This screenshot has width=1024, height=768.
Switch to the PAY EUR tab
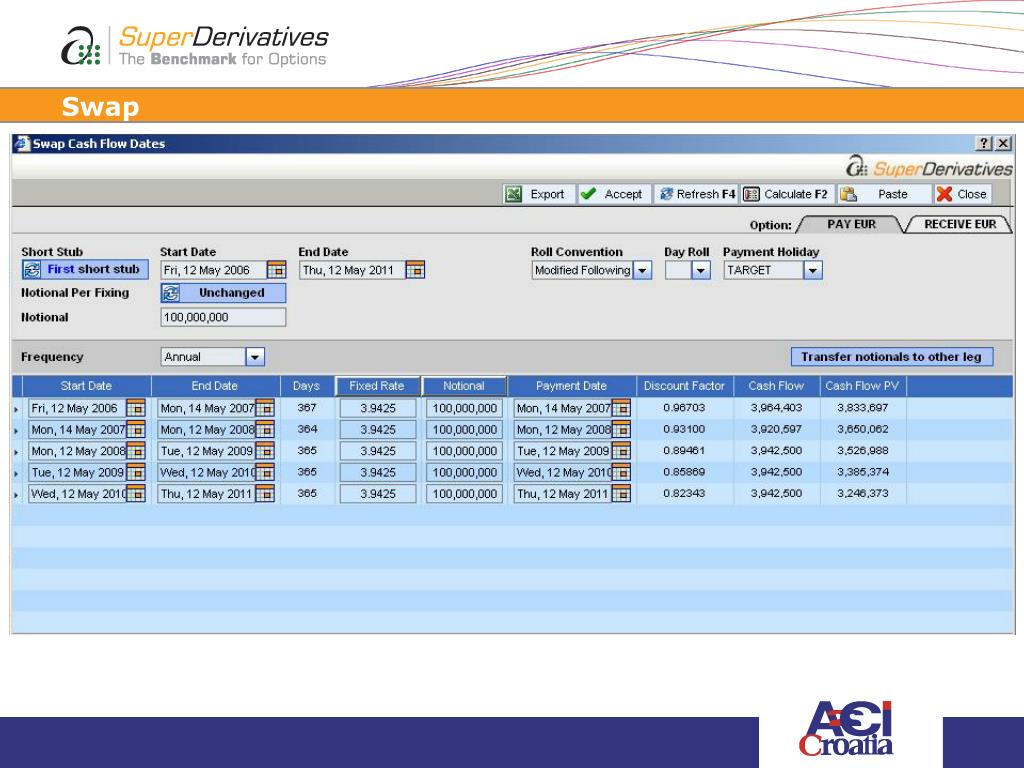pyautogui.click(x=851, y=224)
